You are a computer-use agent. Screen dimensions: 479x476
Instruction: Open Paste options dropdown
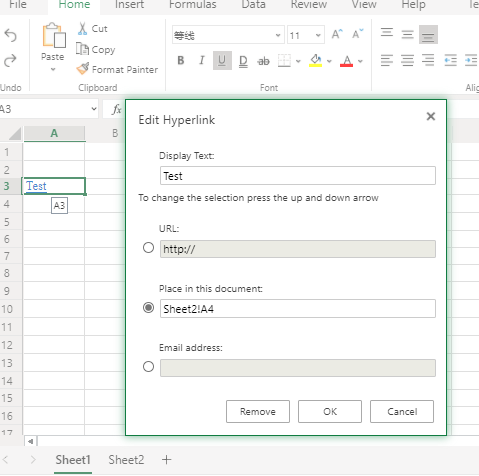(53, 70)
